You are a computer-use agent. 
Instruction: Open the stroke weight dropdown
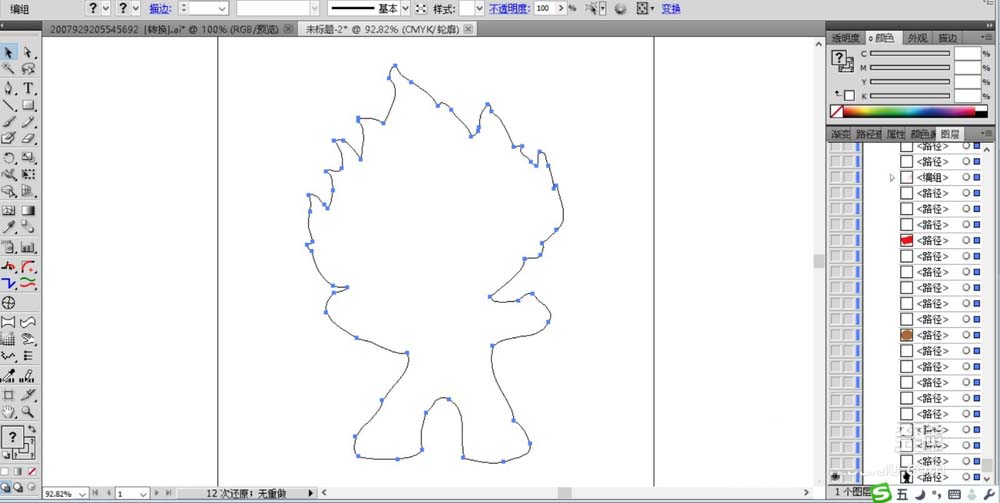[222, 8]
